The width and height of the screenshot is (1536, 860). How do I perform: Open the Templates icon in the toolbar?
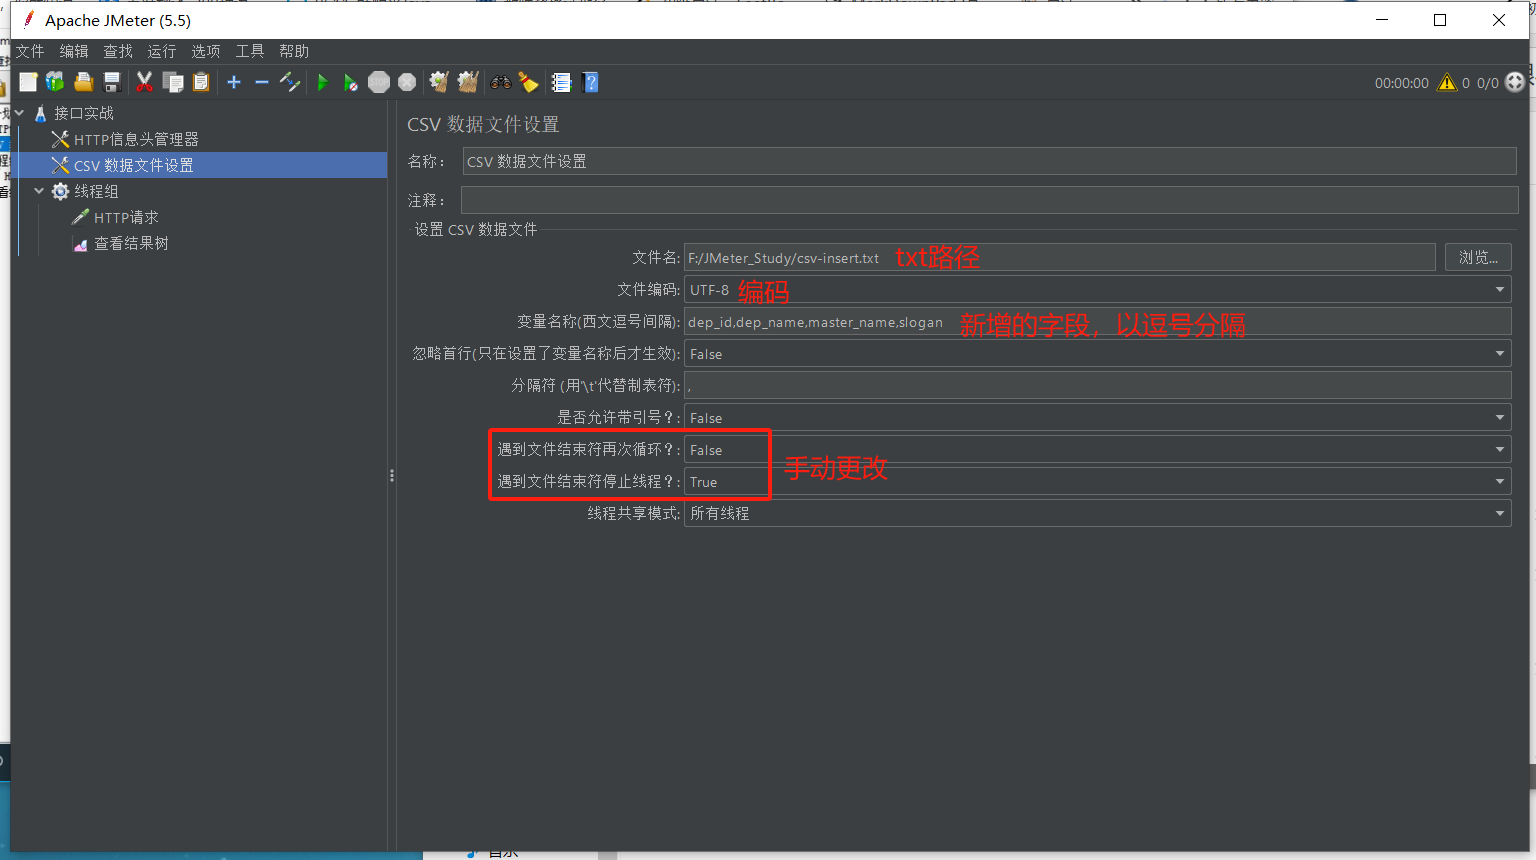[55, 82]
